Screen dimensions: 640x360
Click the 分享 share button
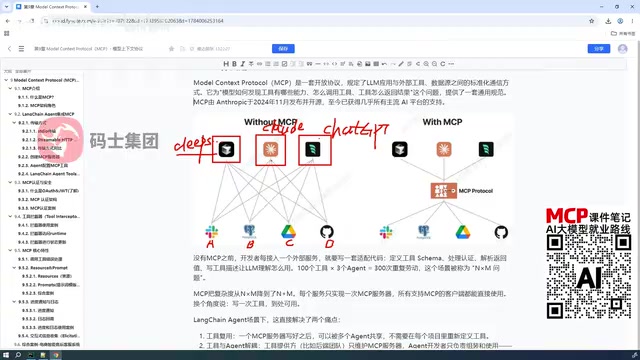599,49
